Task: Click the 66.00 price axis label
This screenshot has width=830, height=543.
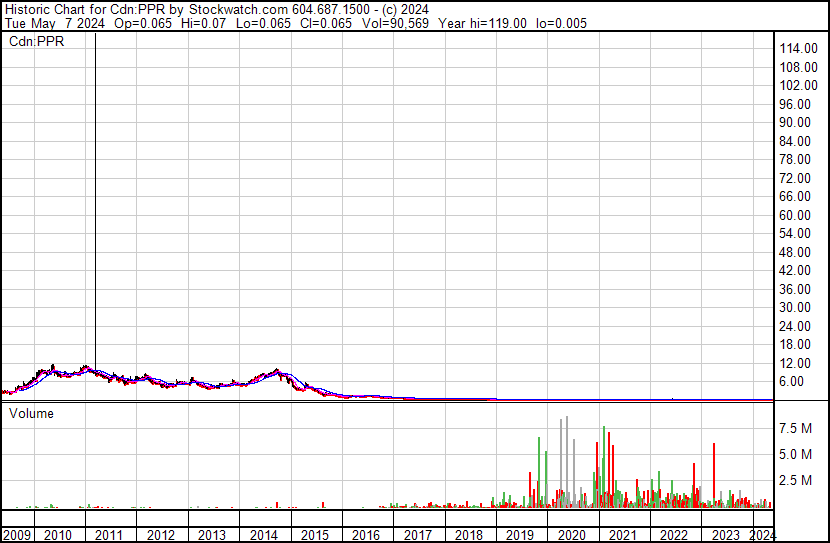Action: pyautogui.click(x=795, y=196)
